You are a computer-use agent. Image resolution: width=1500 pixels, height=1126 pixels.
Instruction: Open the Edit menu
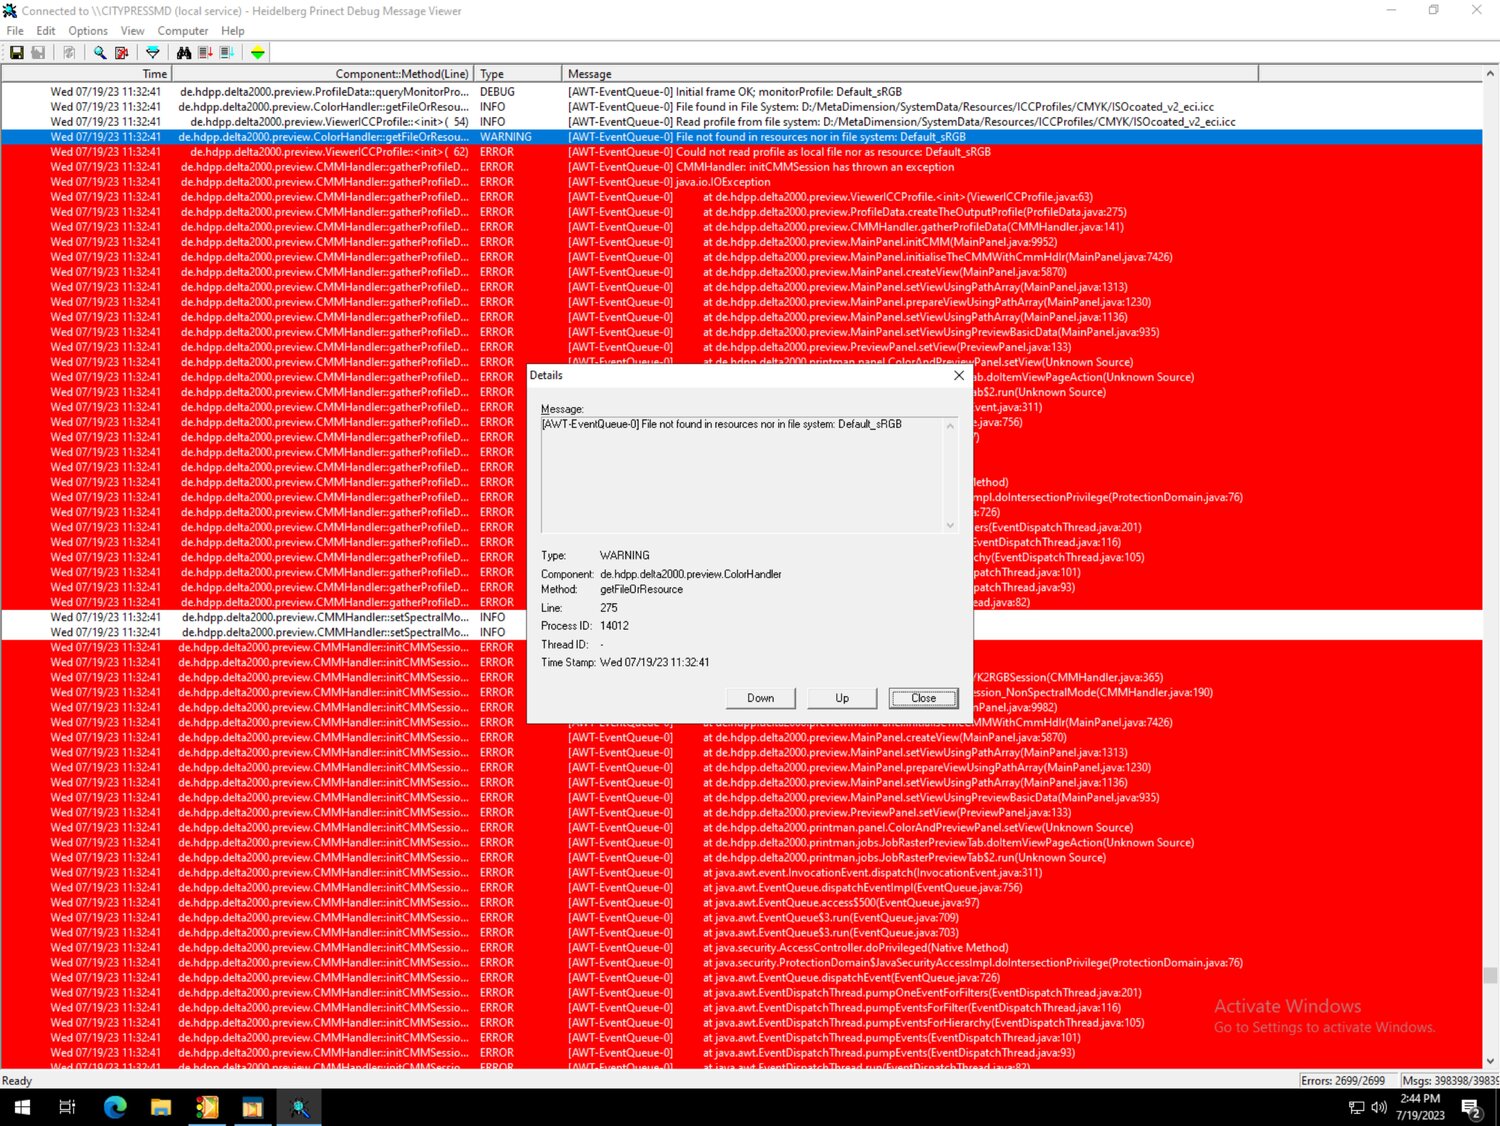pos(46,31)
